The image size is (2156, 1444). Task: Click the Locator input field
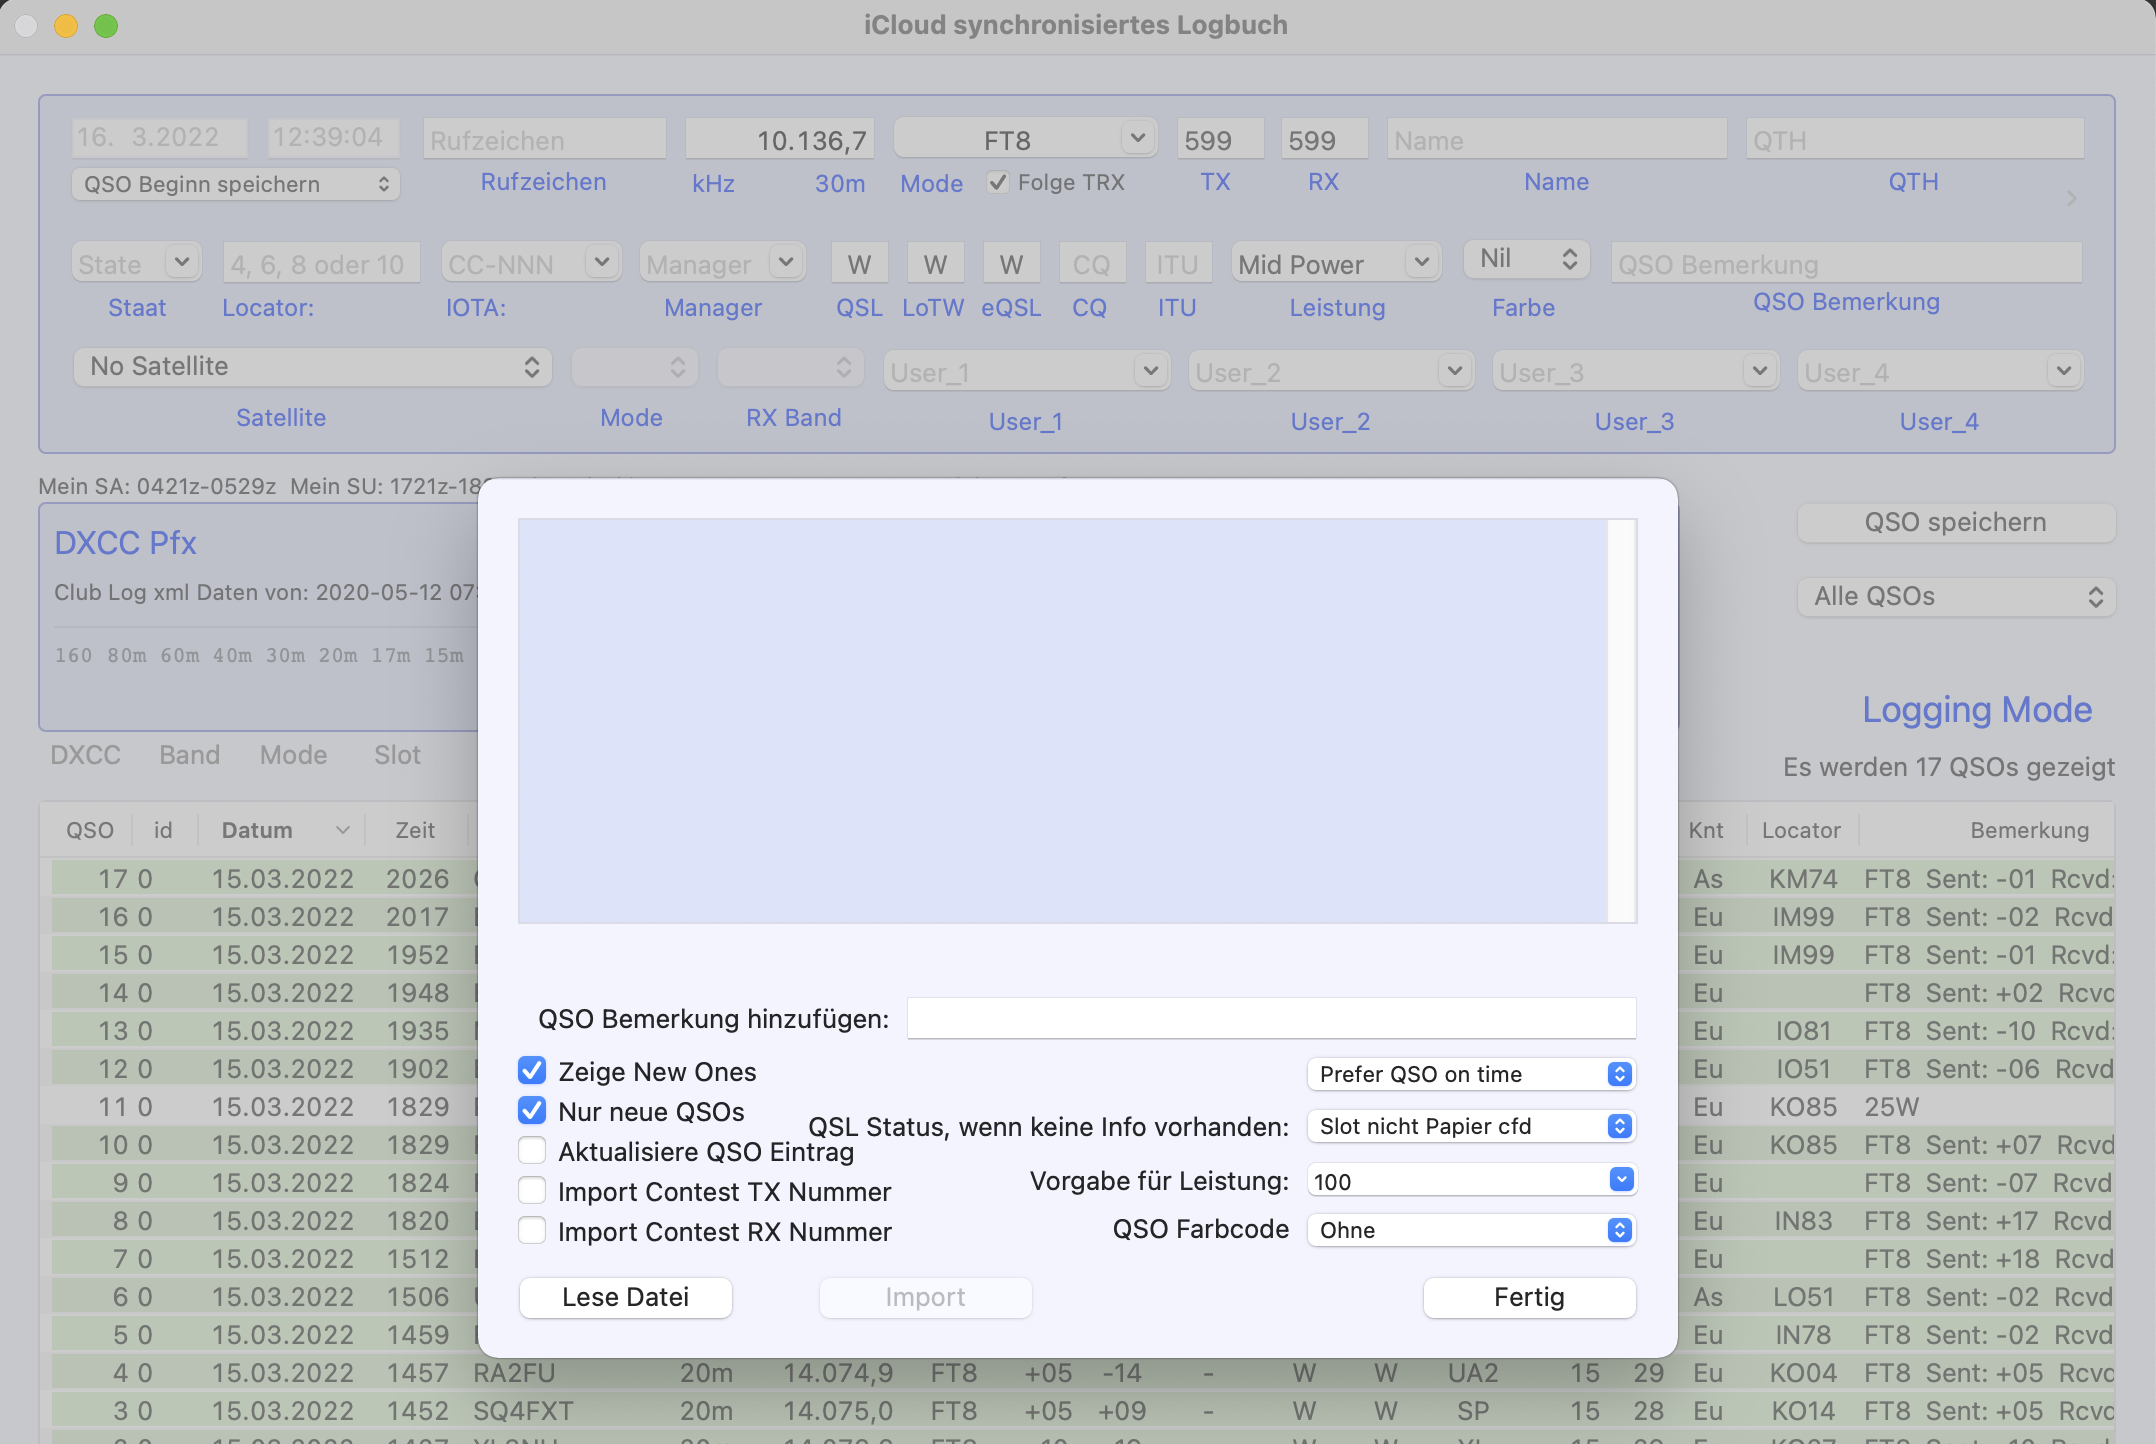[322, 263]
